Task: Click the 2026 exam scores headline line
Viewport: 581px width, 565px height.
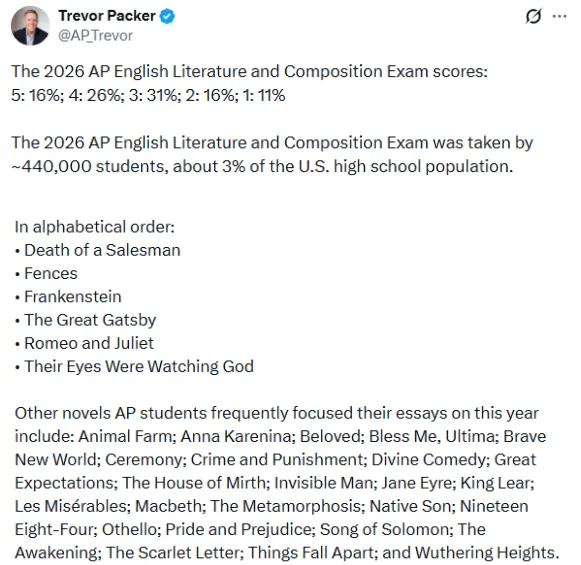Action: (x=249, y=72)
